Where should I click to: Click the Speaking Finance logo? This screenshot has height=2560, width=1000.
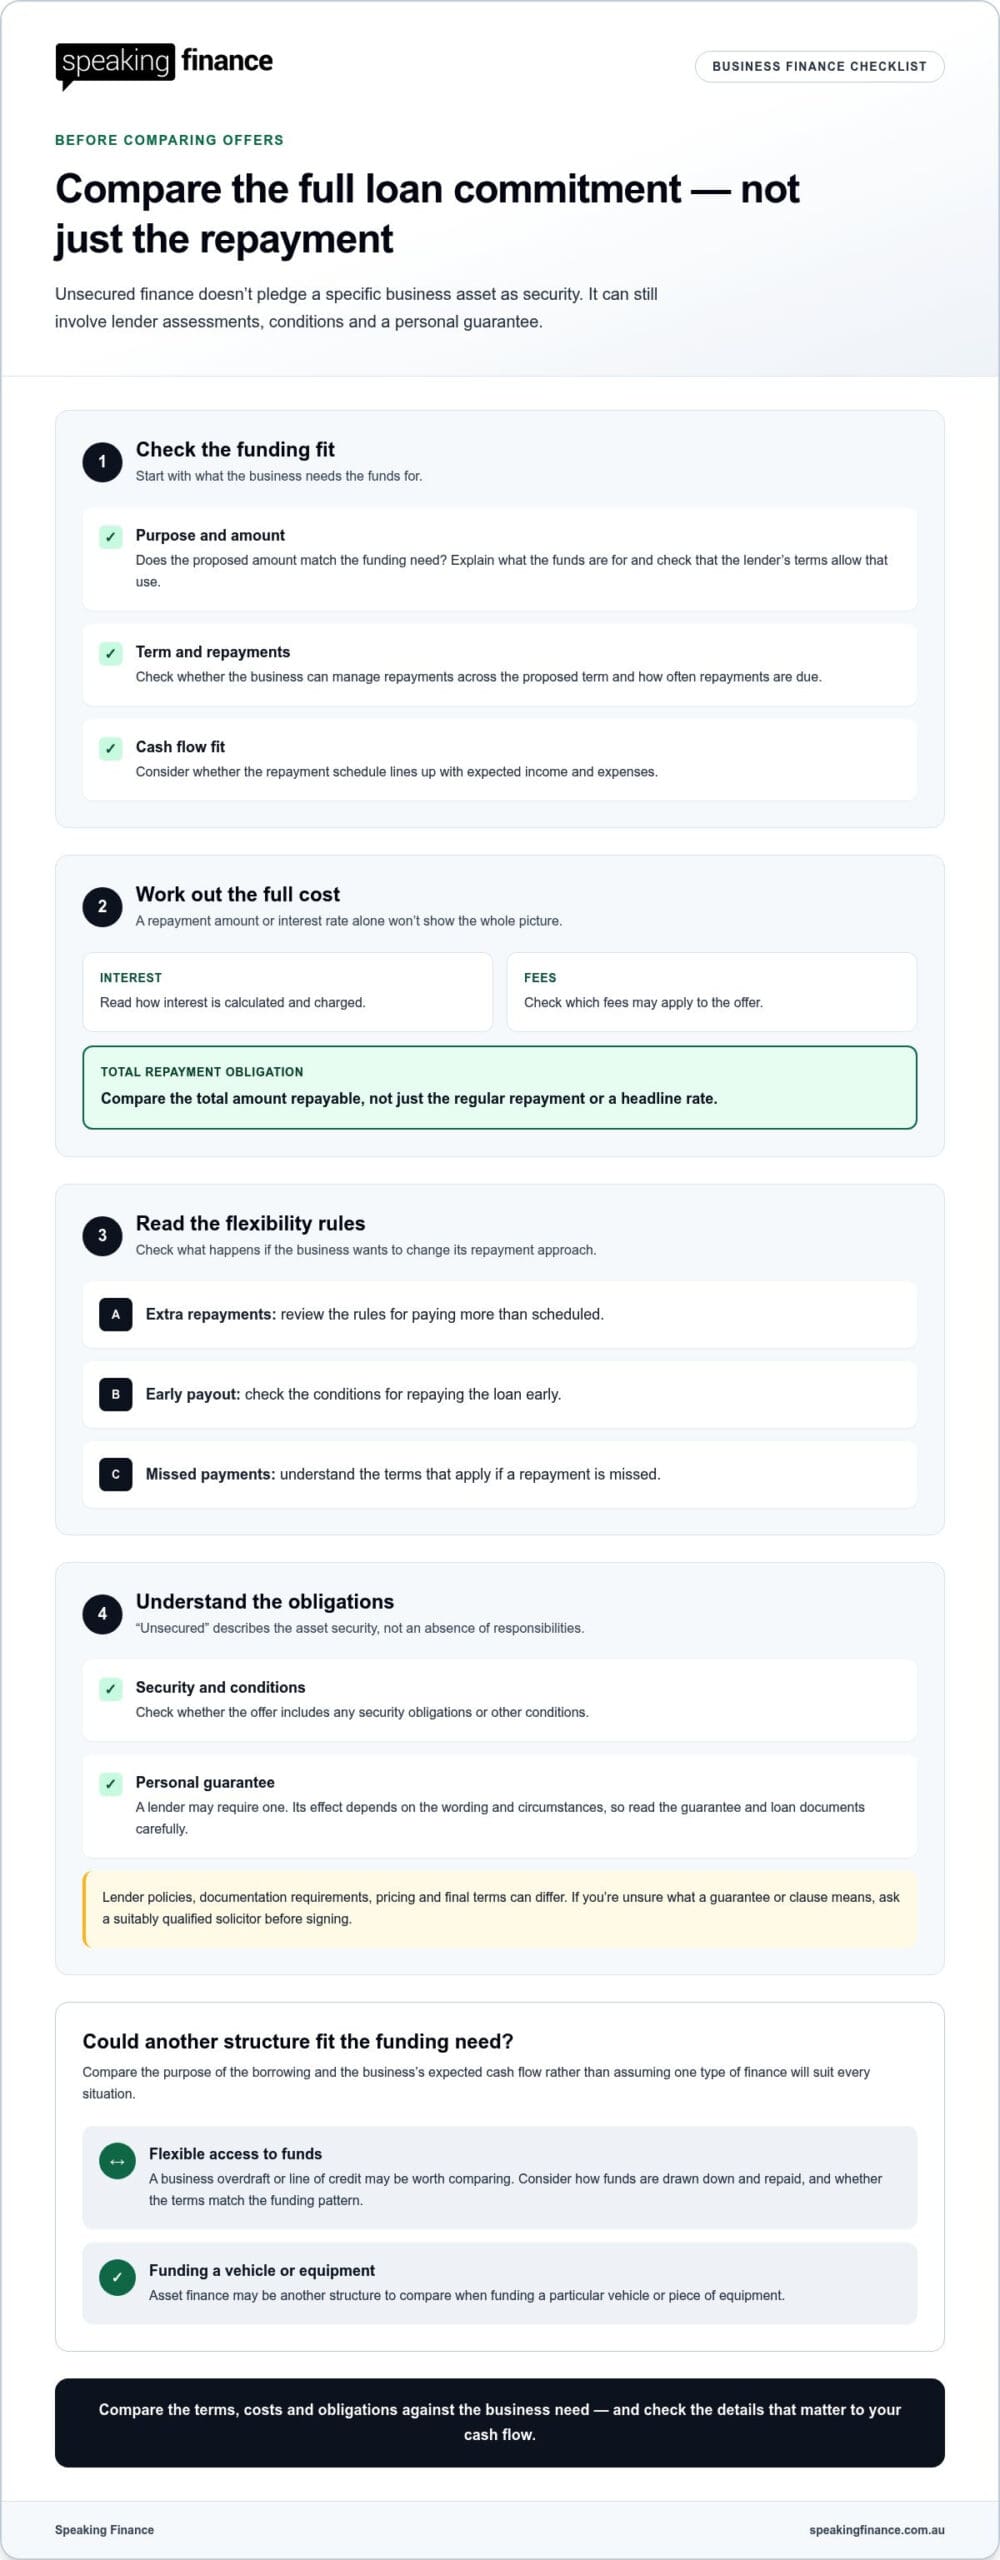(164, 66)
